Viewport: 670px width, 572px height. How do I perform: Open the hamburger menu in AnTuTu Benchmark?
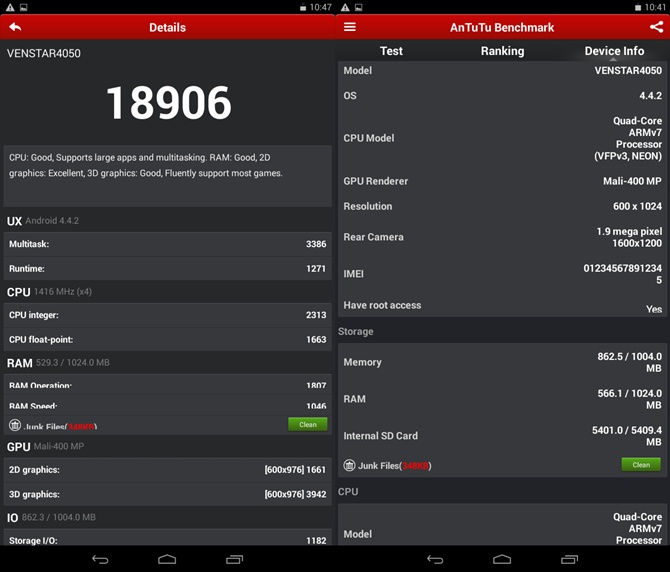[350, 27]
